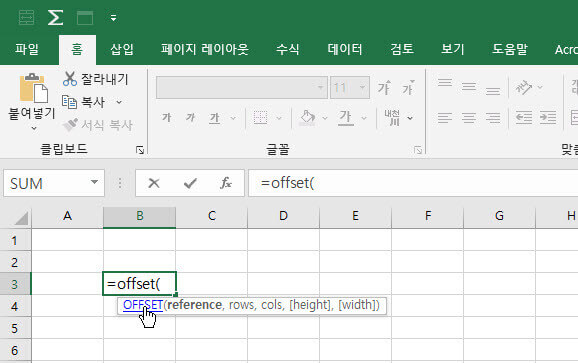This screenshot has height=363, width=578.
Task: Open the 글꼴 dialog launcher
Action: point(418,150)
